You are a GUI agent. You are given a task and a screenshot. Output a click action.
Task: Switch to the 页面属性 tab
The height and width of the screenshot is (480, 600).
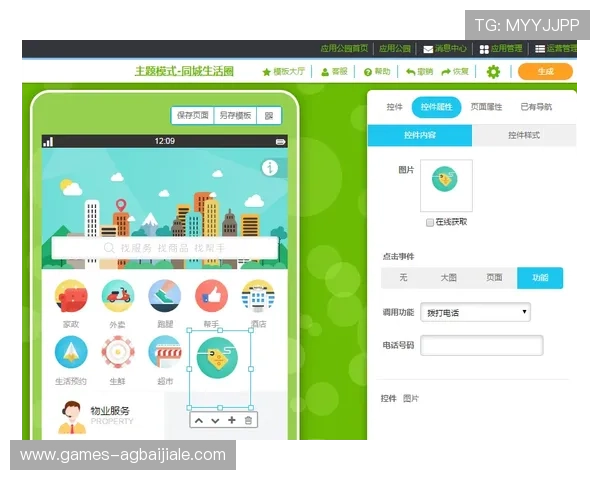486,107
